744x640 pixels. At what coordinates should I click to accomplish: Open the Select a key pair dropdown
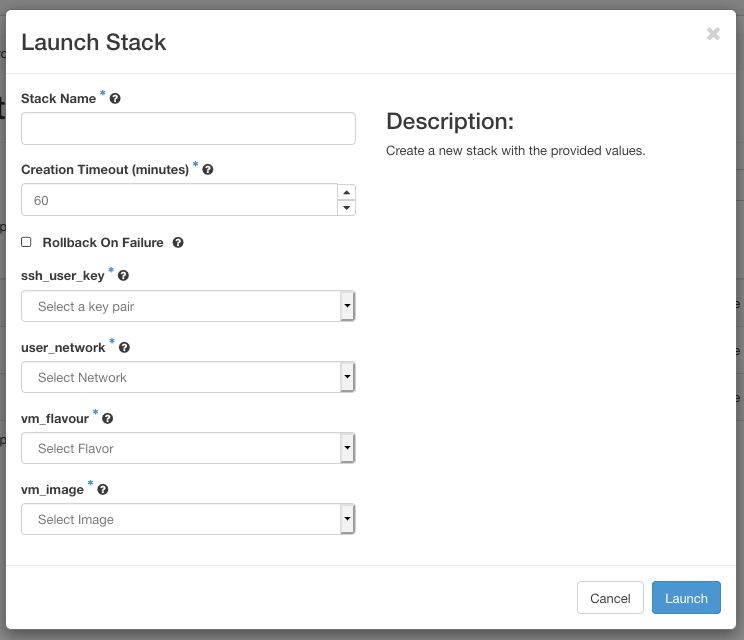[188, 306]
